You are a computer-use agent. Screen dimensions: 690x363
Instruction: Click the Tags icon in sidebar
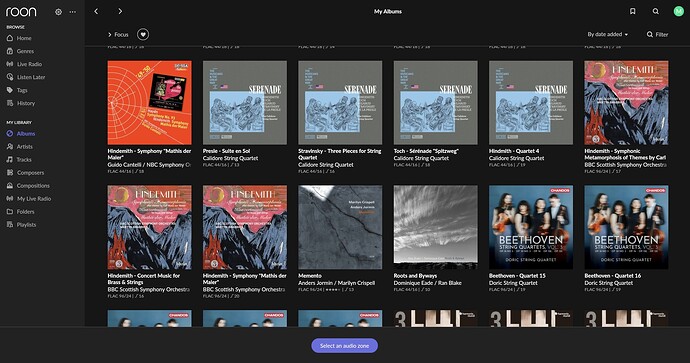(x=10, y=90)
